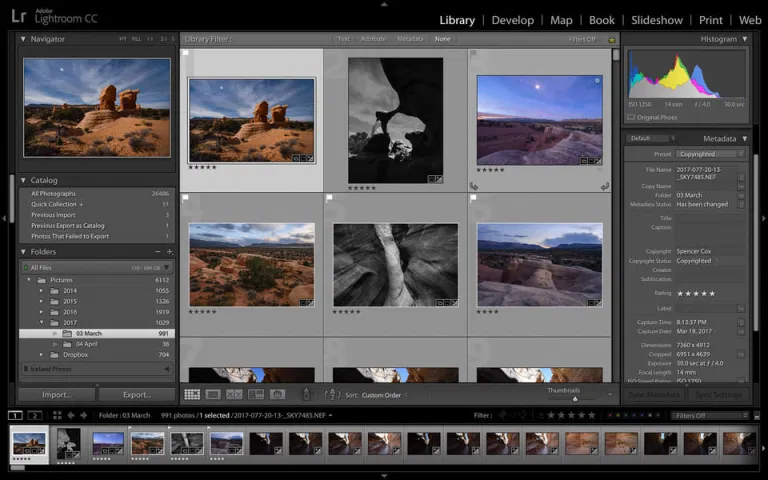Image resolution: width=768 pixels, height=480 pixels.
Task: Open Default metadata view dropdown
Action: [x=650, y=139]
